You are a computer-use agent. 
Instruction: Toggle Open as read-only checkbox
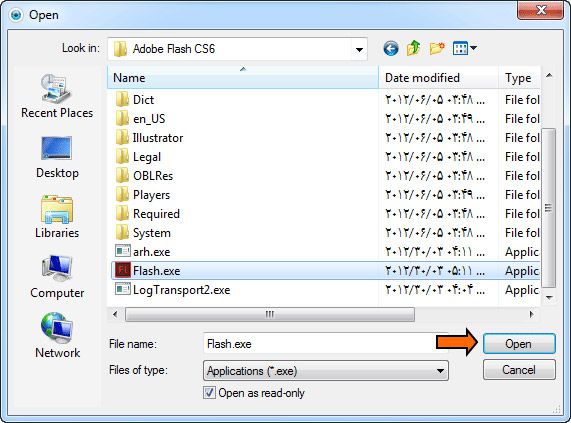(x=209, y=392)
